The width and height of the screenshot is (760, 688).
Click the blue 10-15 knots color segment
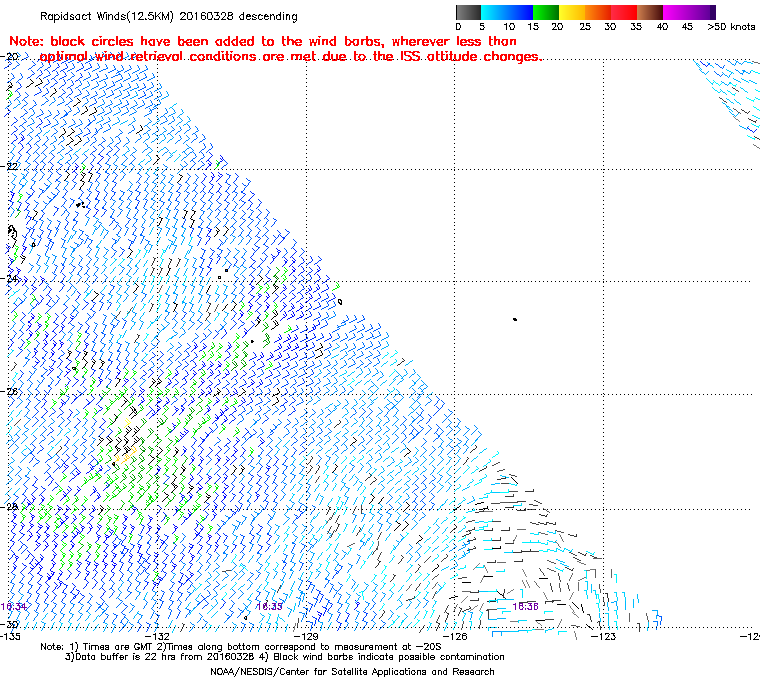coord(520,12)
